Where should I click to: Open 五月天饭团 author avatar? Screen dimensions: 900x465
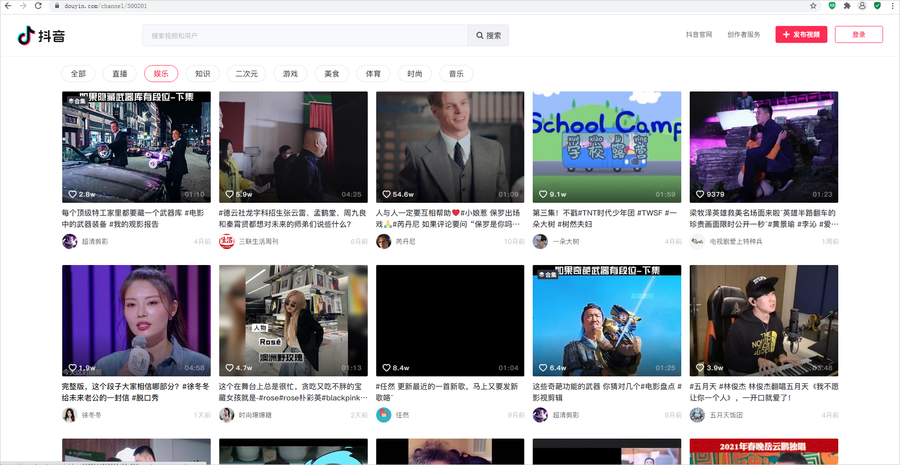tap(697, 414)
